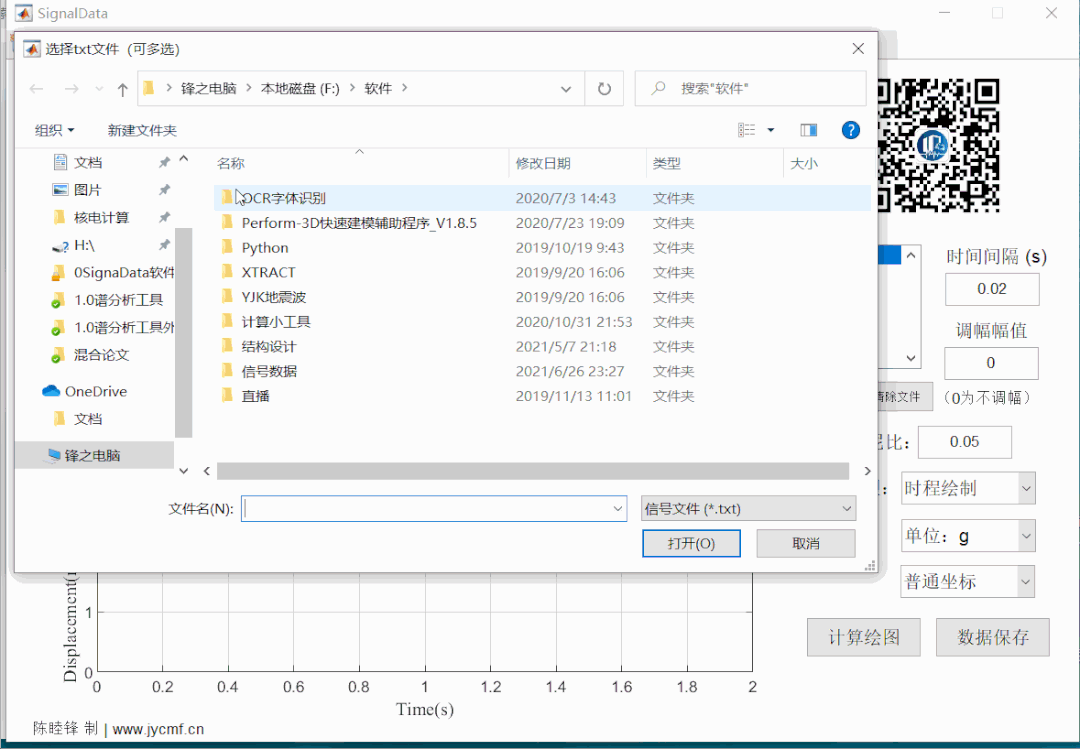1080x749 pixels.
Task: Refresh the folder view with the refresh icon
Action: (604, 88)
